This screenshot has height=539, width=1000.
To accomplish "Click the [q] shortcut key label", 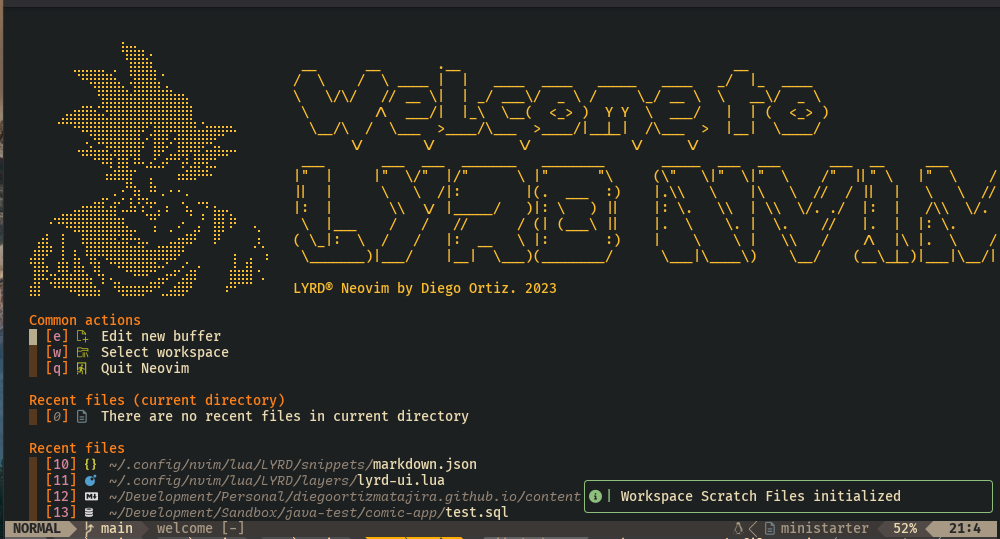I will 57,368.
